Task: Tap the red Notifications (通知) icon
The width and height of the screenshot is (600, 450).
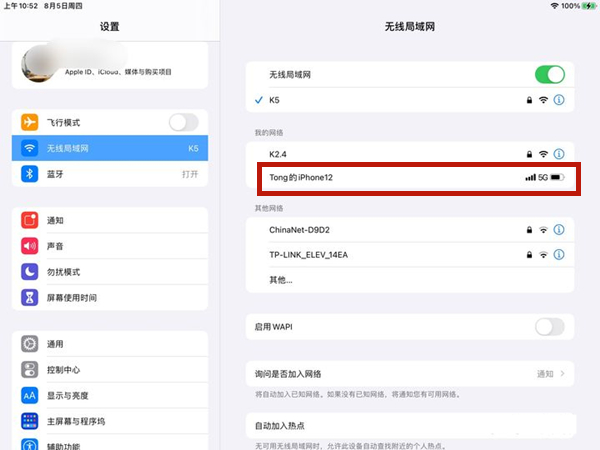Action: [29, 220]
